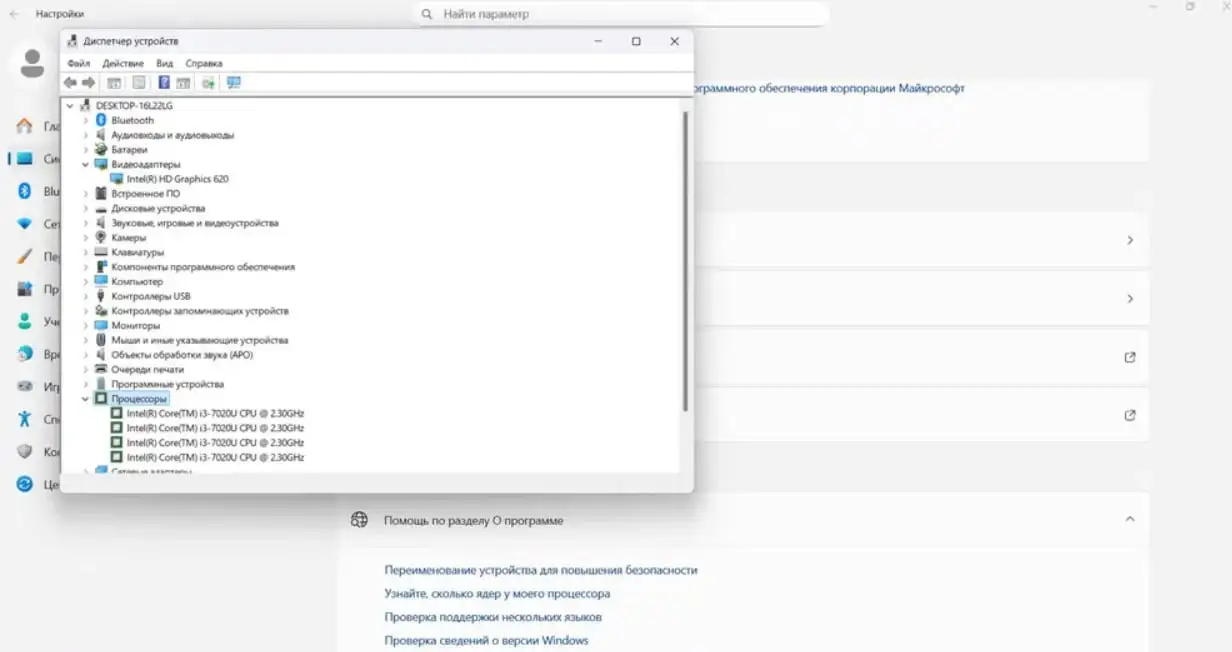Collapse the Видеоадаптеры node

pyautogui.click(x=85, y=164)
